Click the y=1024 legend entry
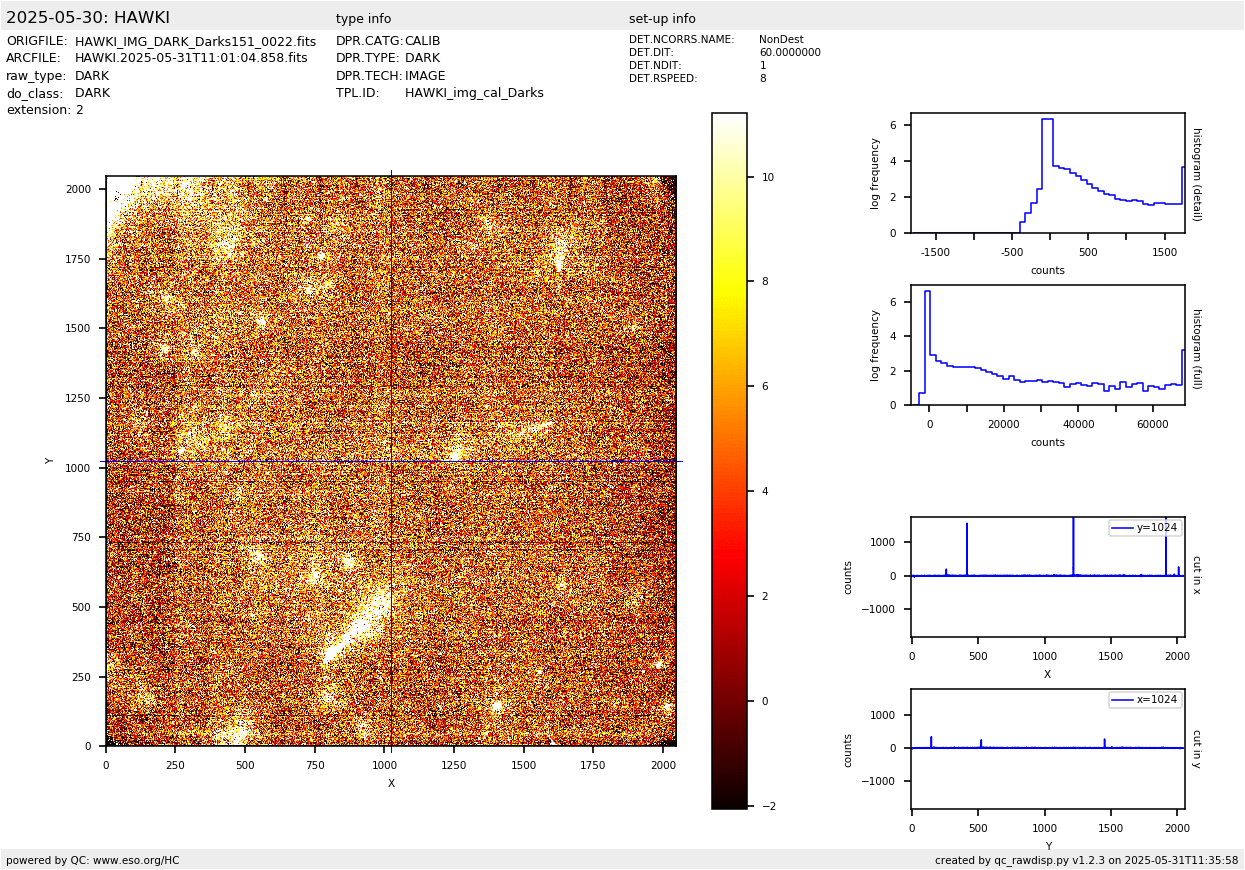The height and width of the screenshot is (870, 1245). pyautogui.click(x=1144, y=528)
